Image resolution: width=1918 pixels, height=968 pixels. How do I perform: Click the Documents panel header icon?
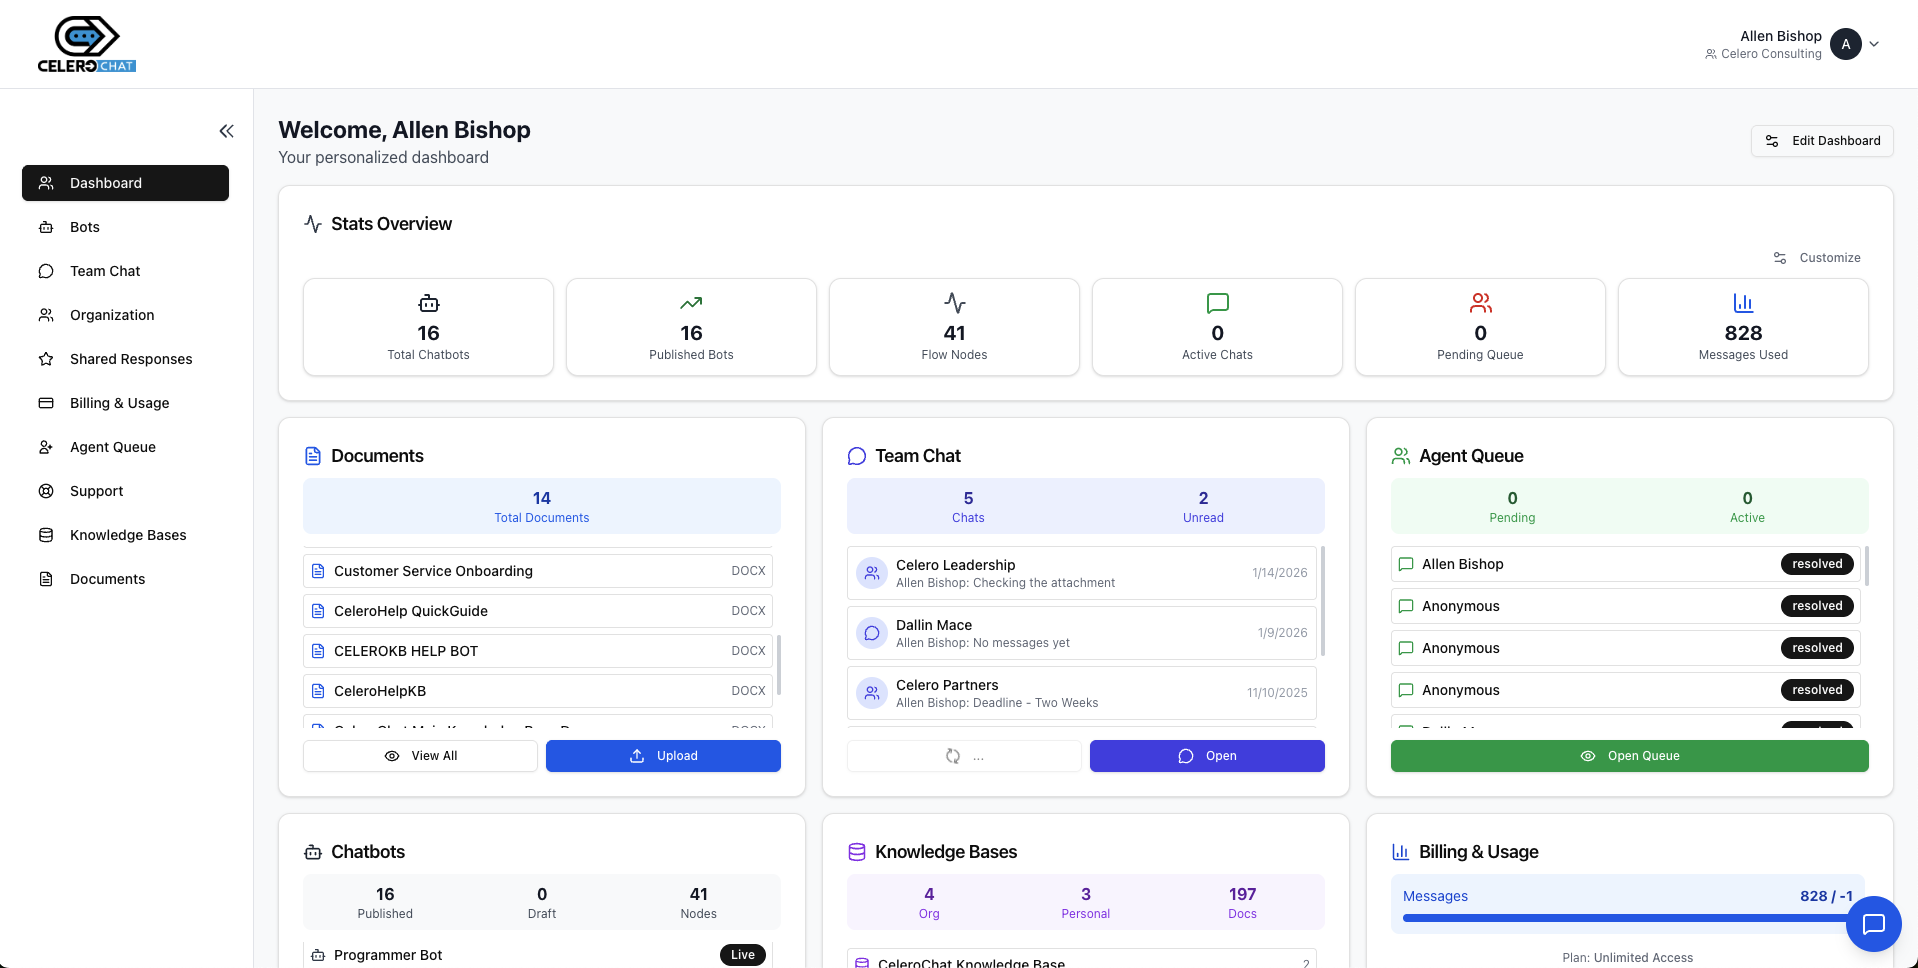(313, 456)
